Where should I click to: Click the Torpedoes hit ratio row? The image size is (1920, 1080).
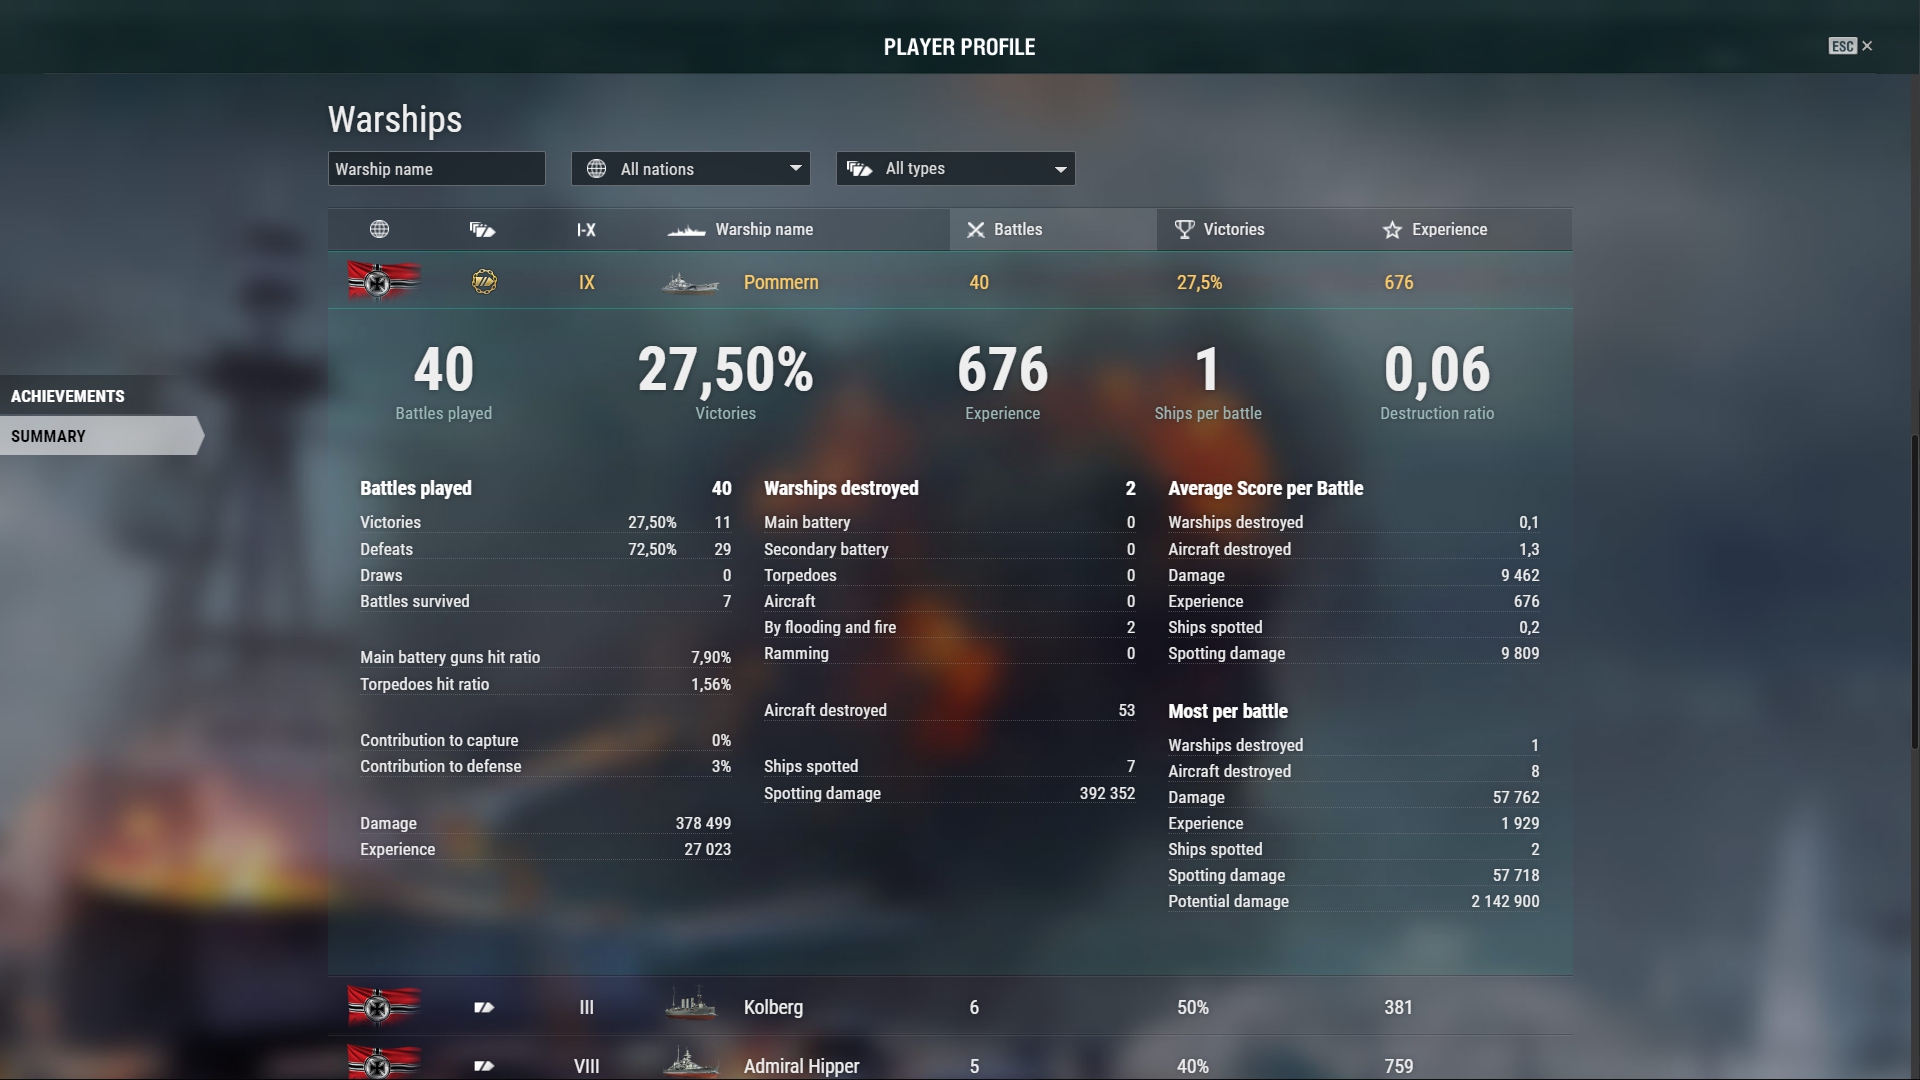coord(545,684)
